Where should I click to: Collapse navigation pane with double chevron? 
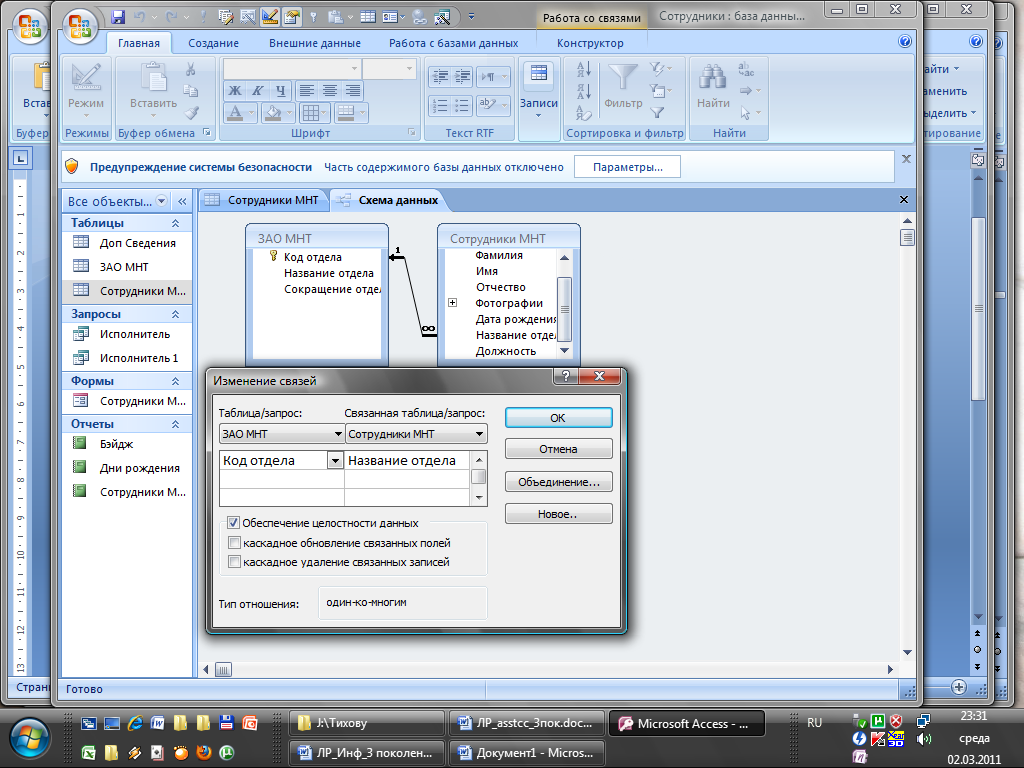[182, 201]
